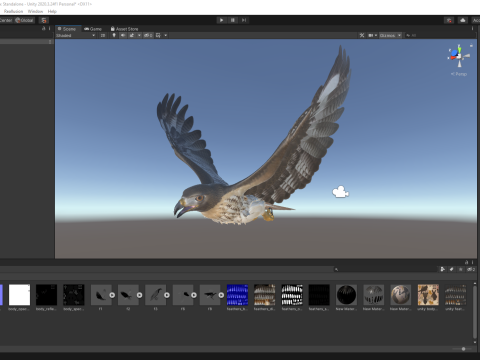Open the Gizmos dropdown

pos(390,35)
